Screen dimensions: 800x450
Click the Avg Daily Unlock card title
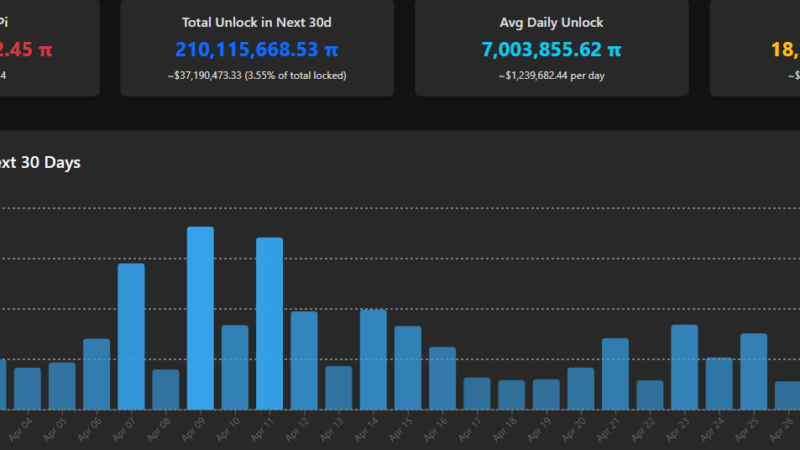point(551,22)
